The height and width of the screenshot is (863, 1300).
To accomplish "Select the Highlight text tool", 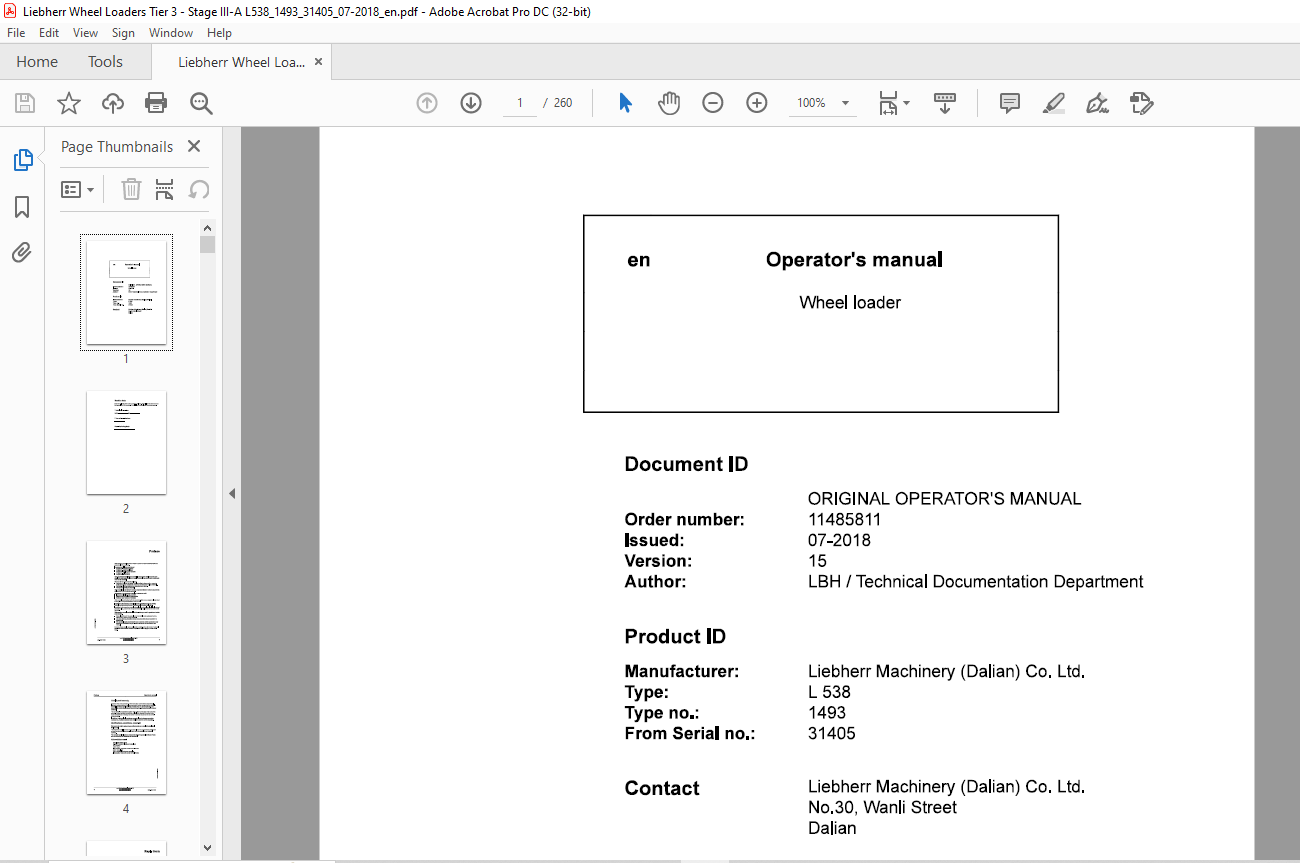I will pyautogui.click(x=1054, y=103).
